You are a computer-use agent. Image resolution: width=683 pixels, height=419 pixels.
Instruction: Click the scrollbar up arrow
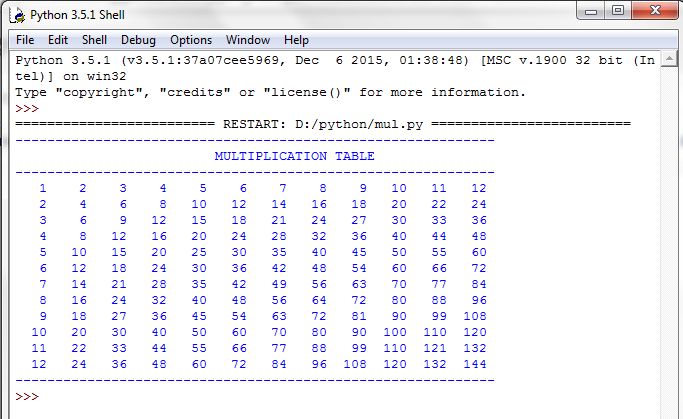tap(668, 59)
